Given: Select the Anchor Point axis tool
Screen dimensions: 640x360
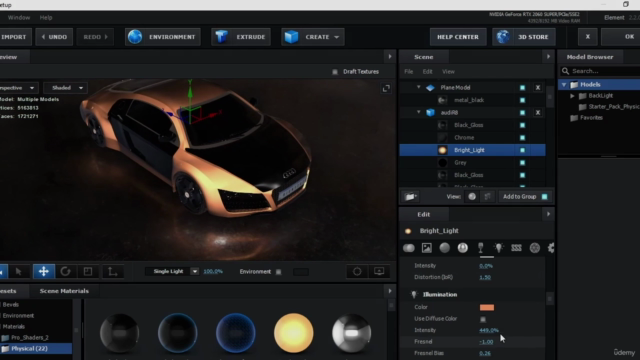Looking at the screenshot, I should pyautogui.click(x=112, y=271).
